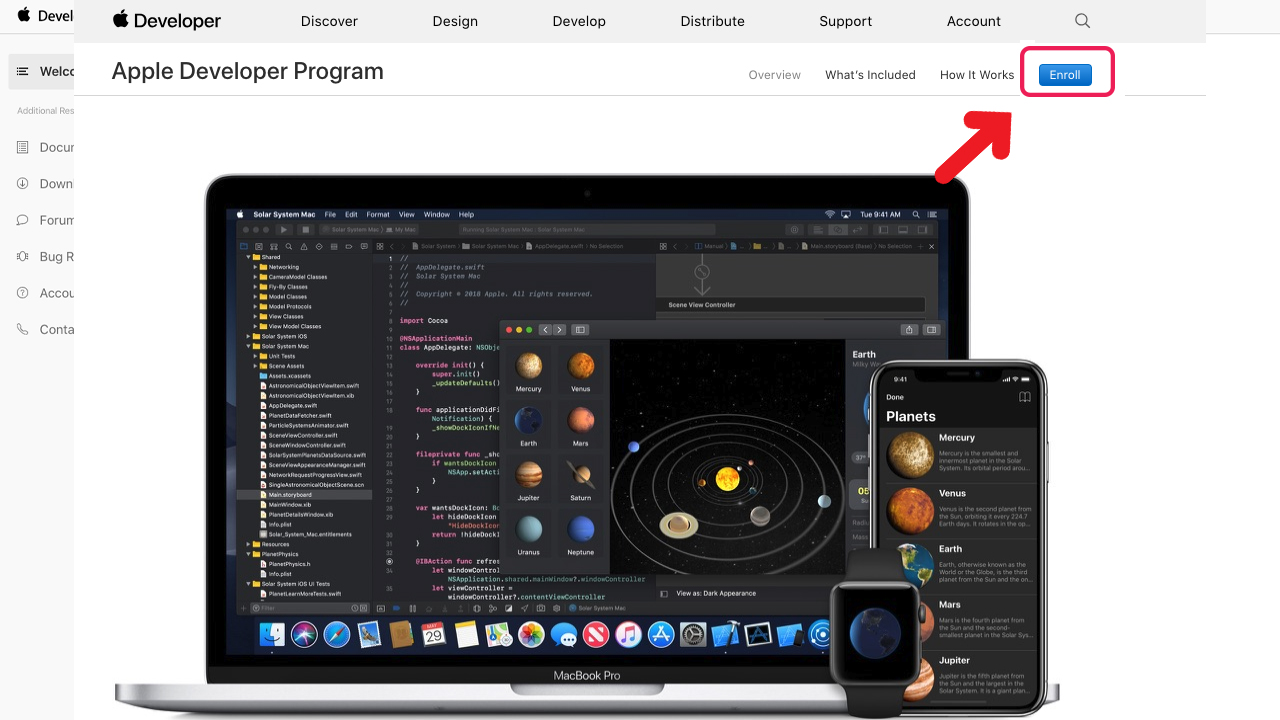Click the Window menu in Xcode's menu bar
This screenshot has height=720, width=1280.
pyautogui.click(x=437, y=214)
